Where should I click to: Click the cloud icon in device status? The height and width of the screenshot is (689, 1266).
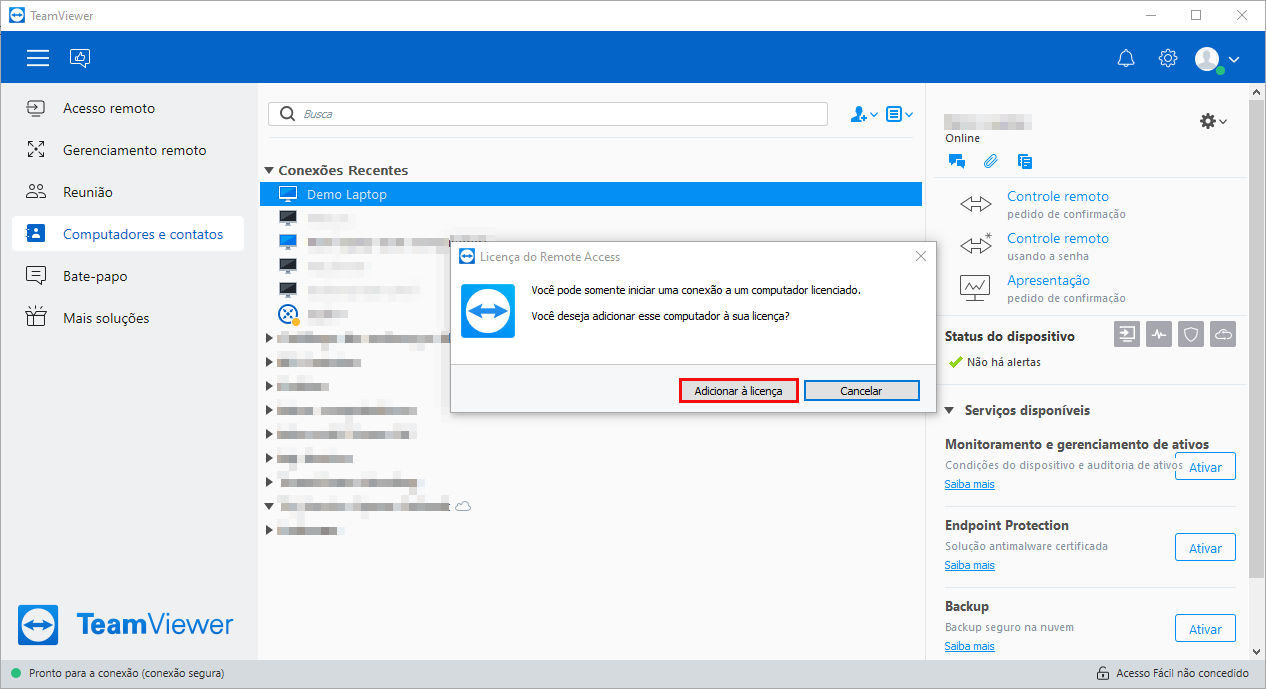click(x=1223, y=335)
